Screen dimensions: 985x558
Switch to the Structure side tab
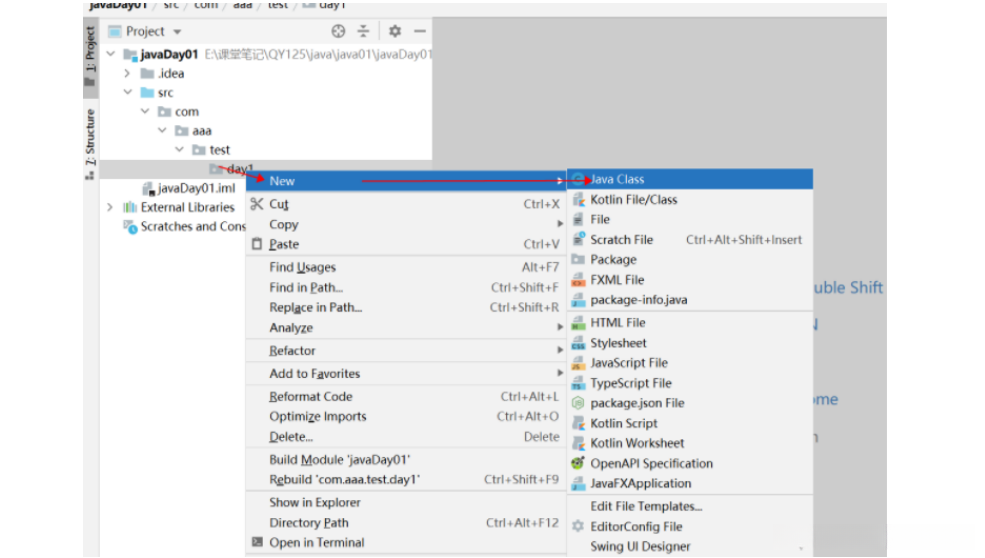click(x=90, y=143)
